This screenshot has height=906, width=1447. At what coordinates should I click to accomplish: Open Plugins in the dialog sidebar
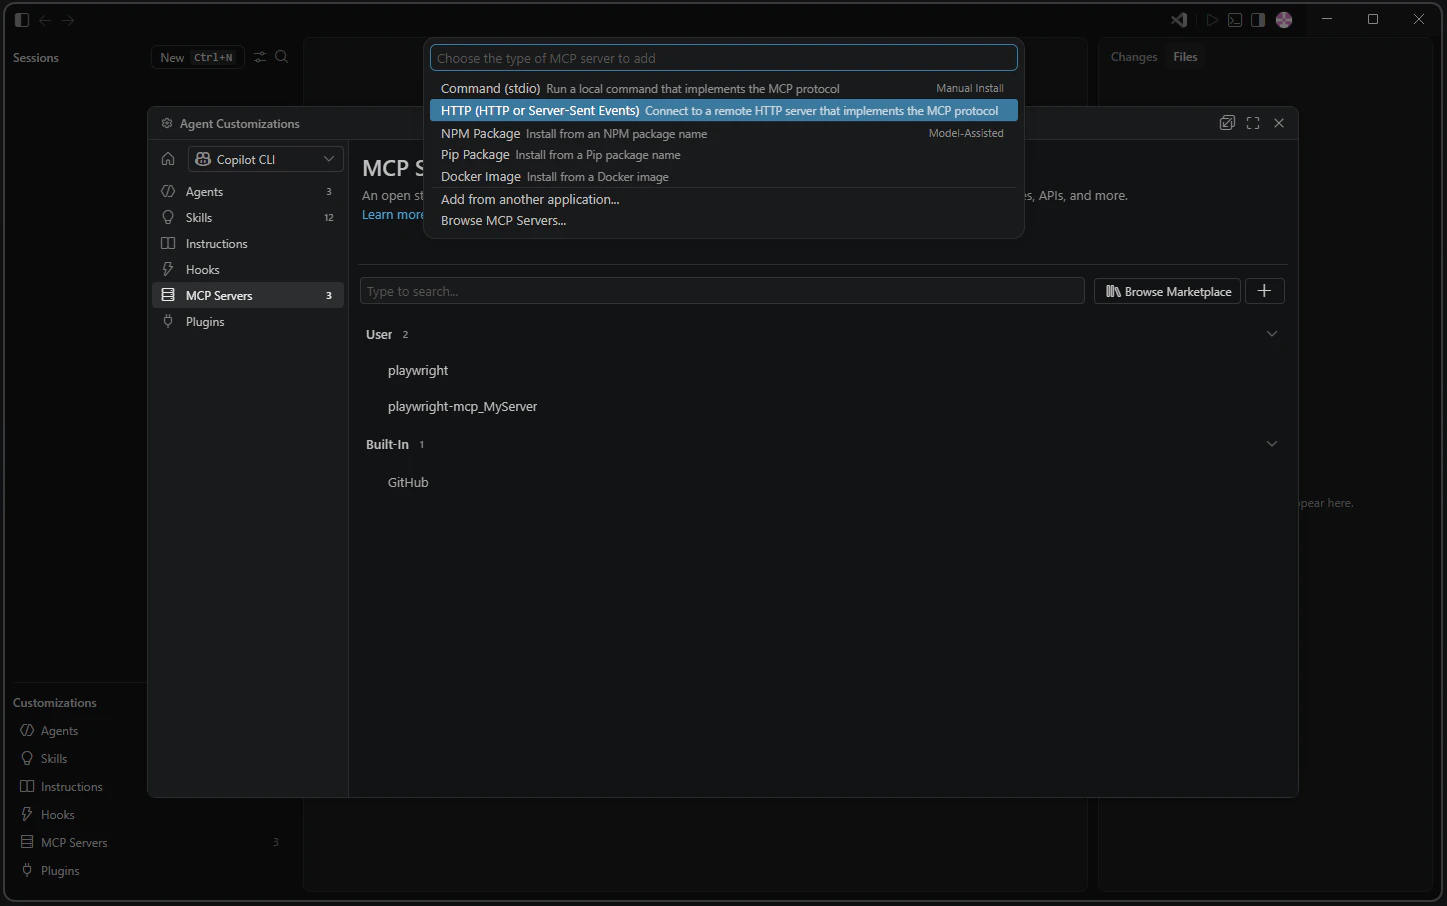coord(247,321)
